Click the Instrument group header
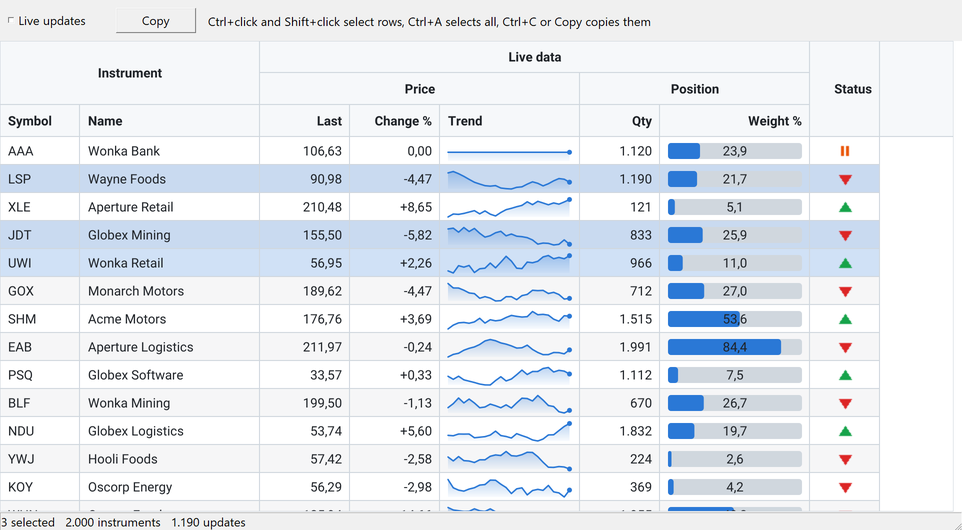Viewport: 962px width, 530px height. [x=130, y=73]
